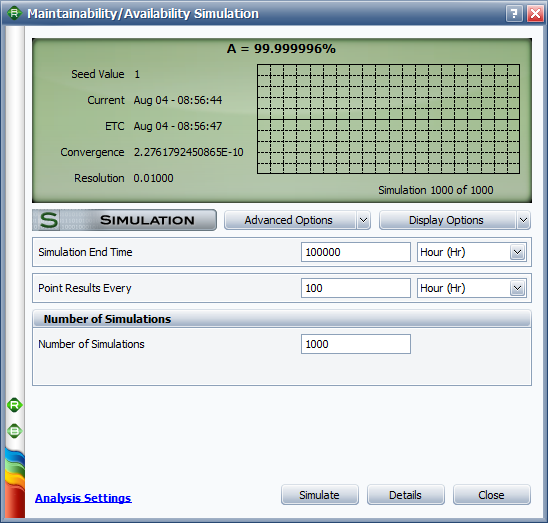Screen dimensions: 548x523
Task: Open the Advanced Options dropdown arrow
Action: tap(363, 220)
